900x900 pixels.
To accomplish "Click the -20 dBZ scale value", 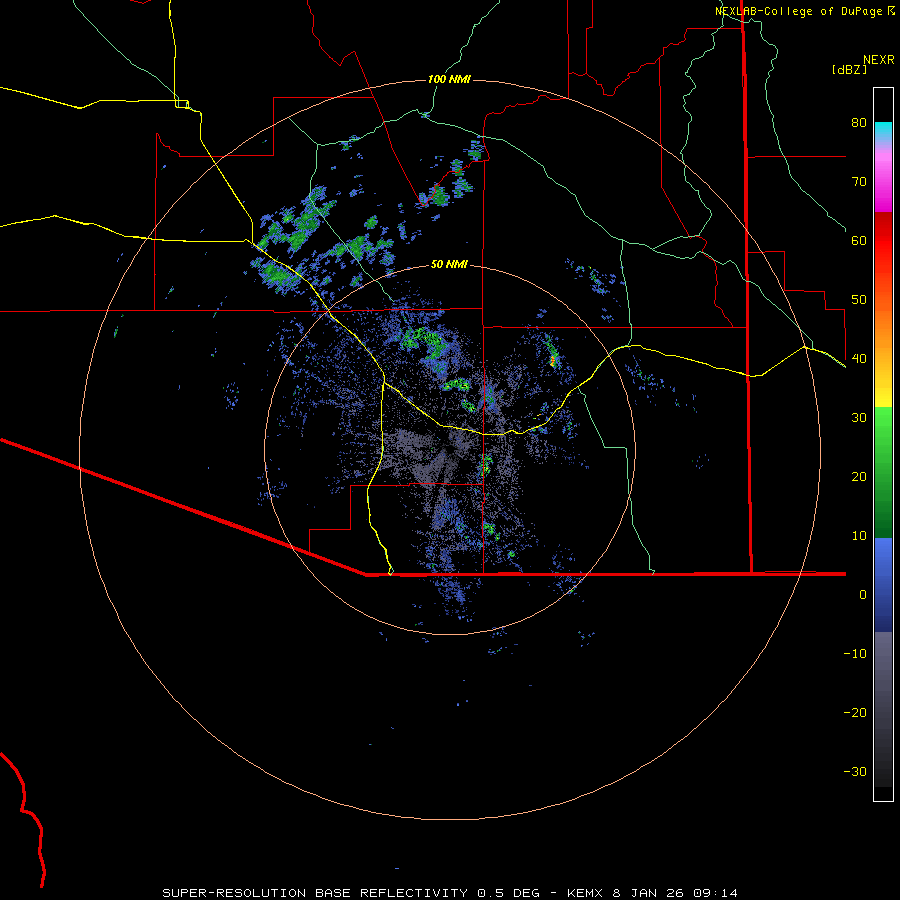I will coord(855,712).
